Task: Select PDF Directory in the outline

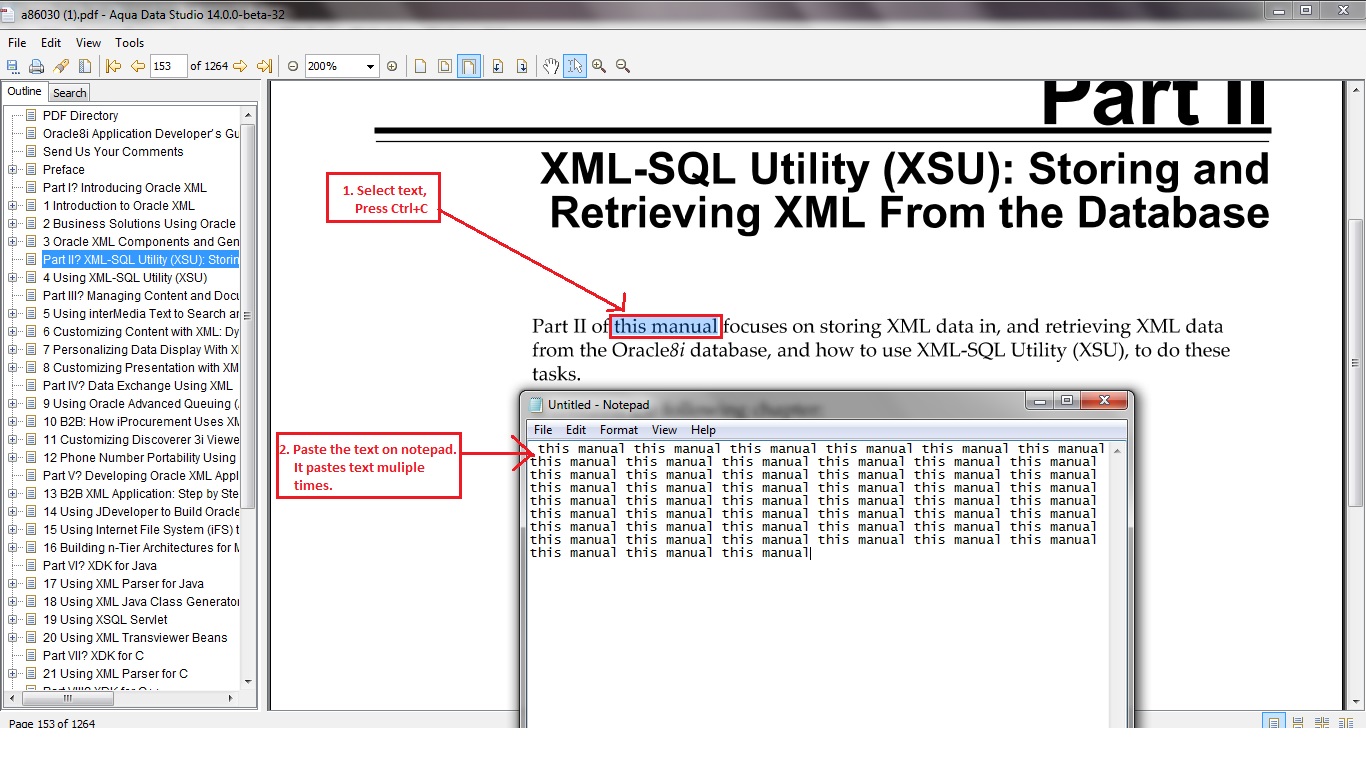Action: [80, 116]
